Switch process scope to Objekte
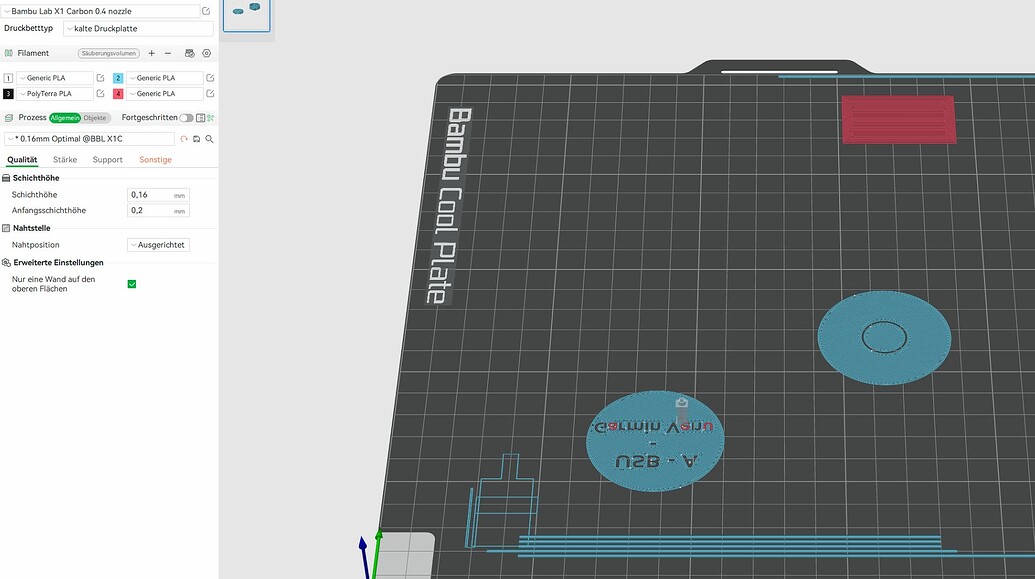1035x579 pixels. coord(95,118)
